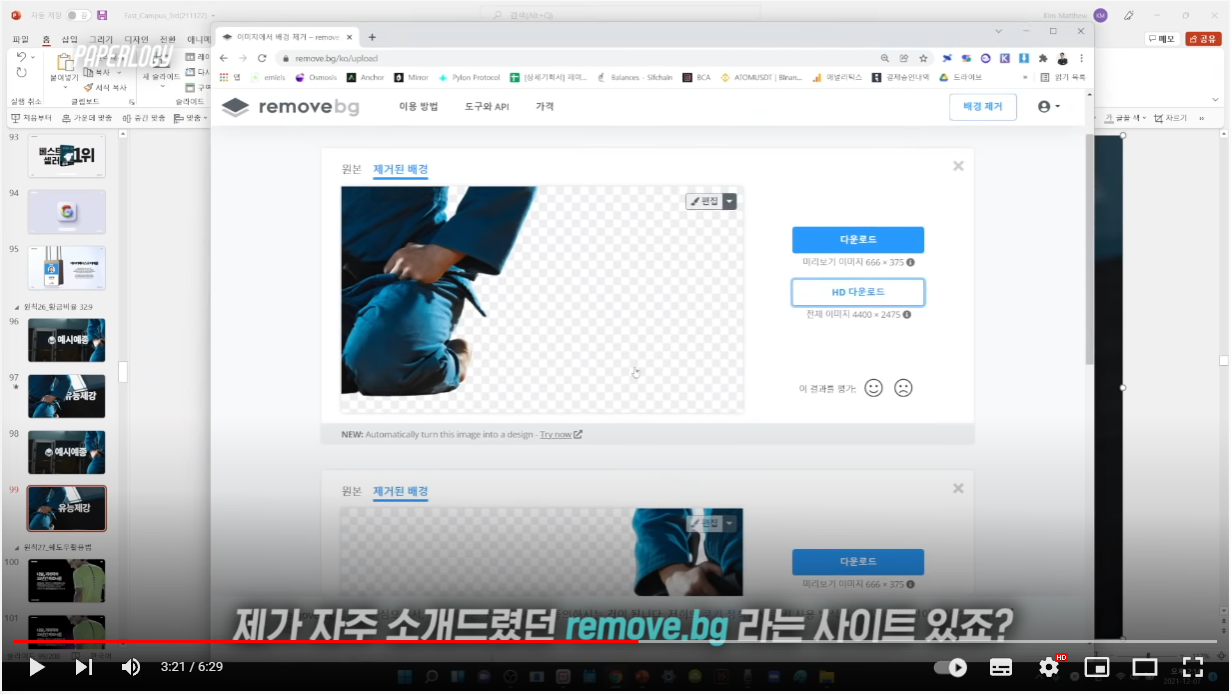1231x694 pixels.
Task: Open PowerPoint 디자인 ribbon tab
Action: (x=136, y=39)
